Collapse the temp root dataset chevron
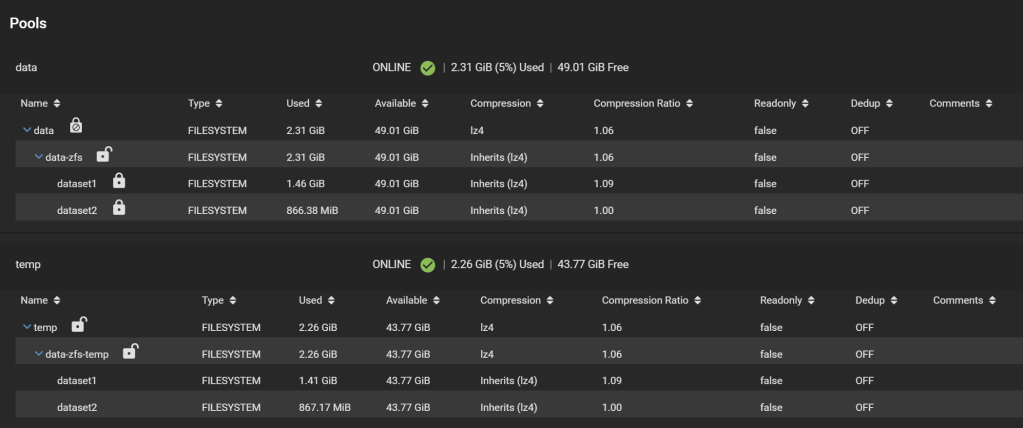The width and height of the screenshot is (1023, 428). pos(28,327)
